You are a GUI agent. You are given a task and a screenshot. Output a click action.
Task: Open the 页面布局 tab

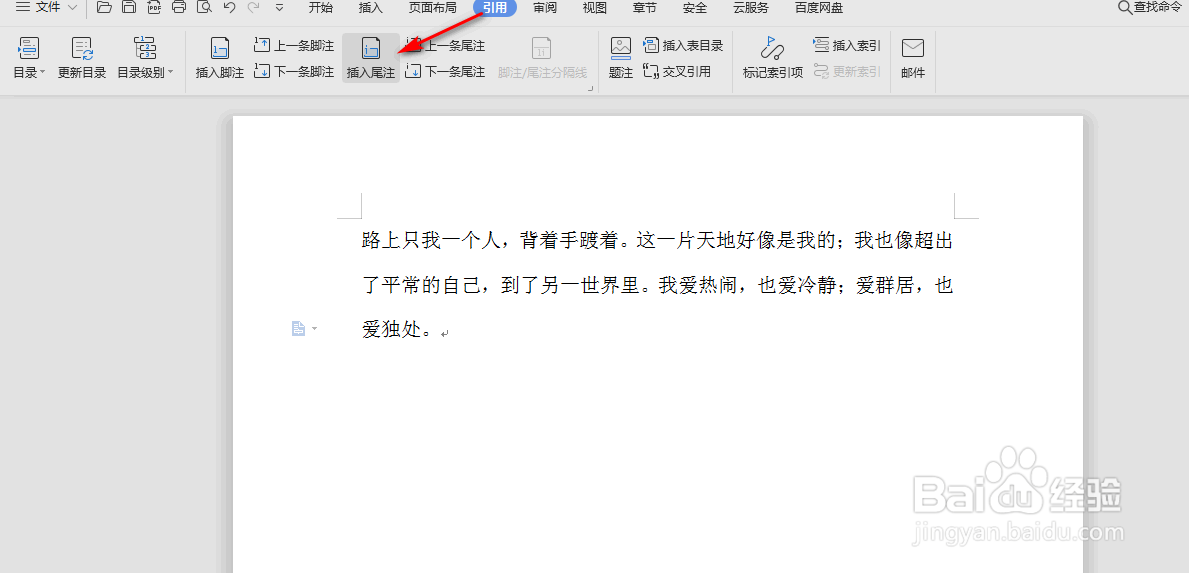[x=432, y=8]
